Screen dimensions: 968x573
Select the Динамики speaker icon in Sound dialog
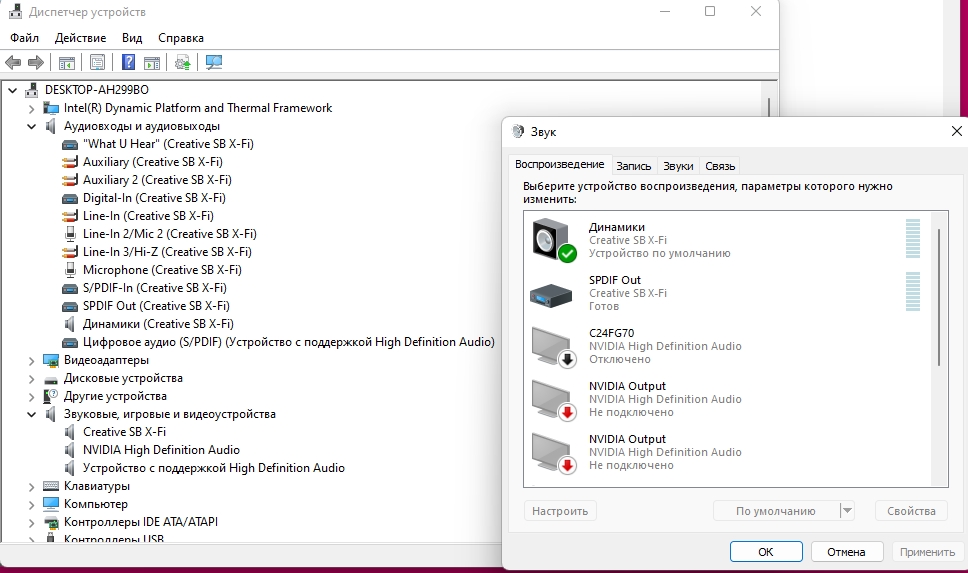coord(554,240)
